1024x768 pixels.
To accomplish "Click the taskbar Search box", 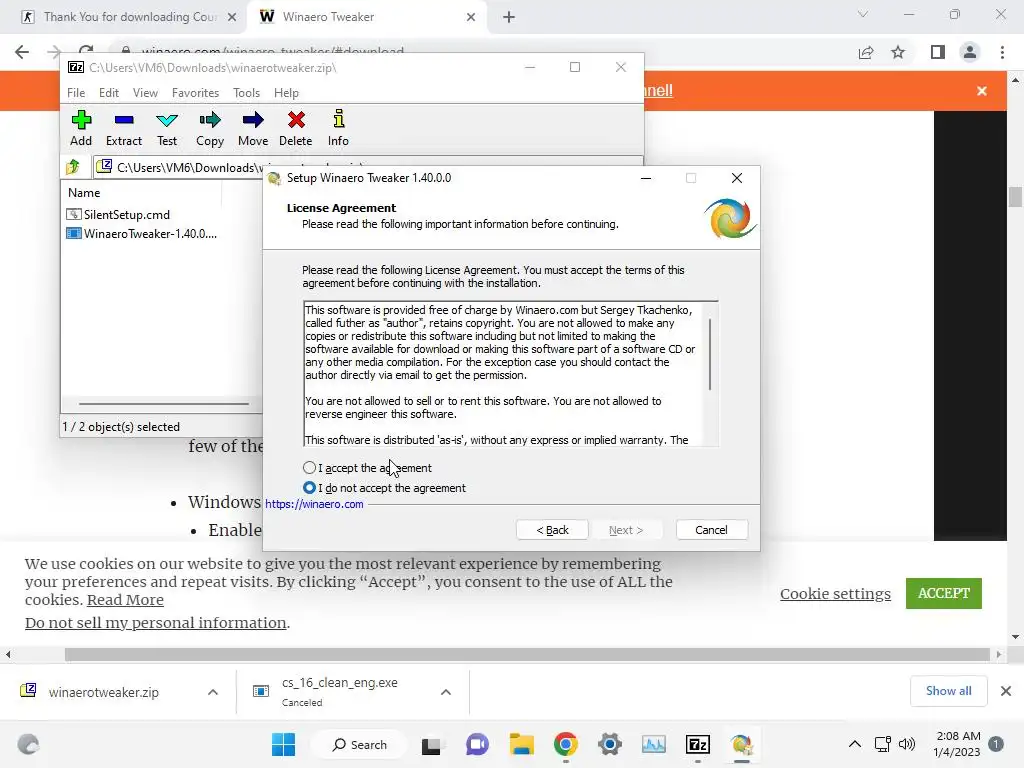I will tap(359, 744).
